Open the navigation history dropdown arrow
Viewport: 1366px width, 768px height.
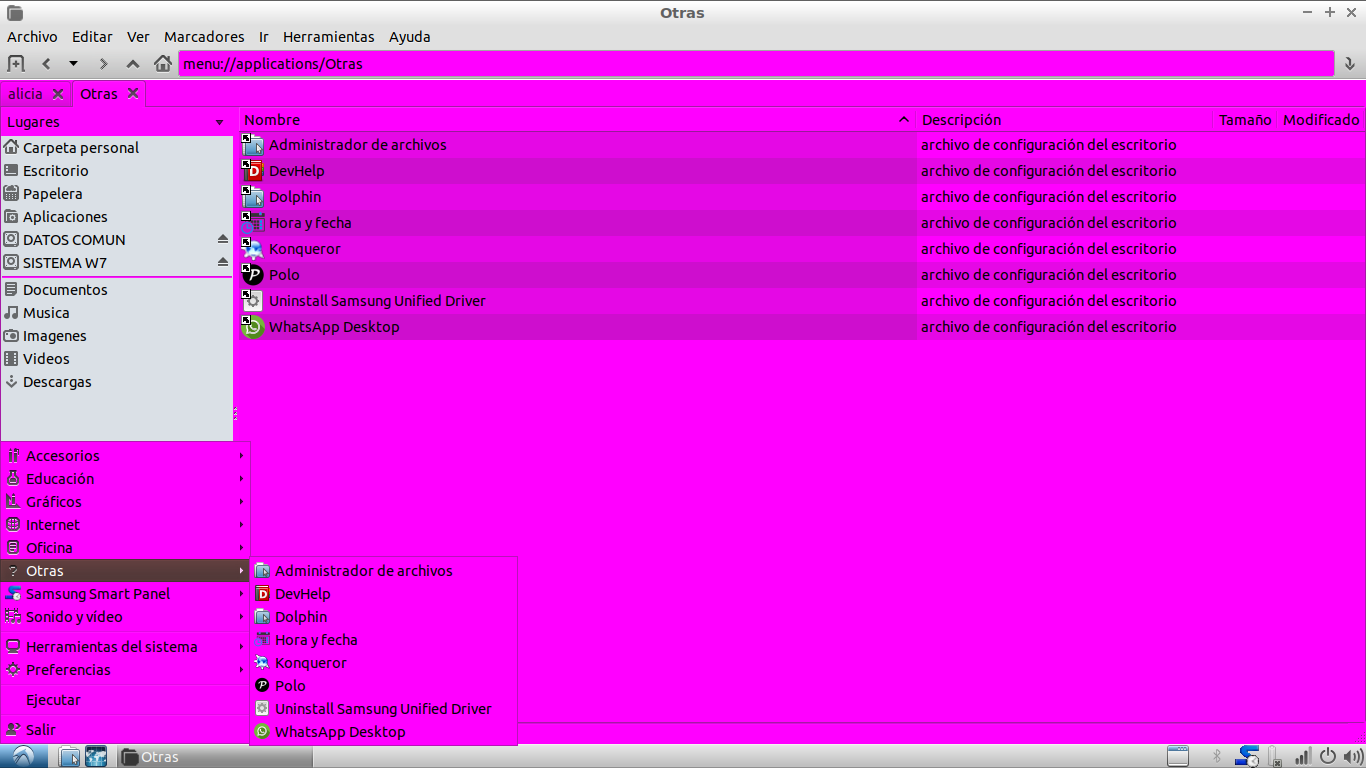click(x=73, y=63)
